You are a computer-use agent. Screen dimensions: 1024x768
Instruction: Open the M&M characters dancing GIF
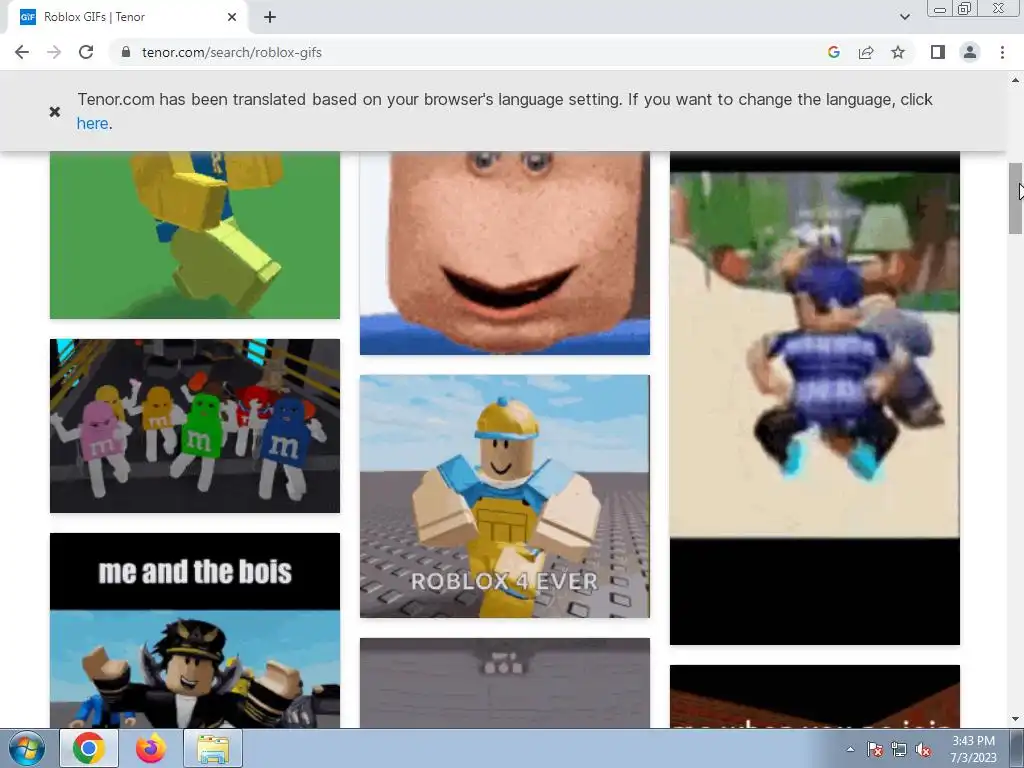195,426
